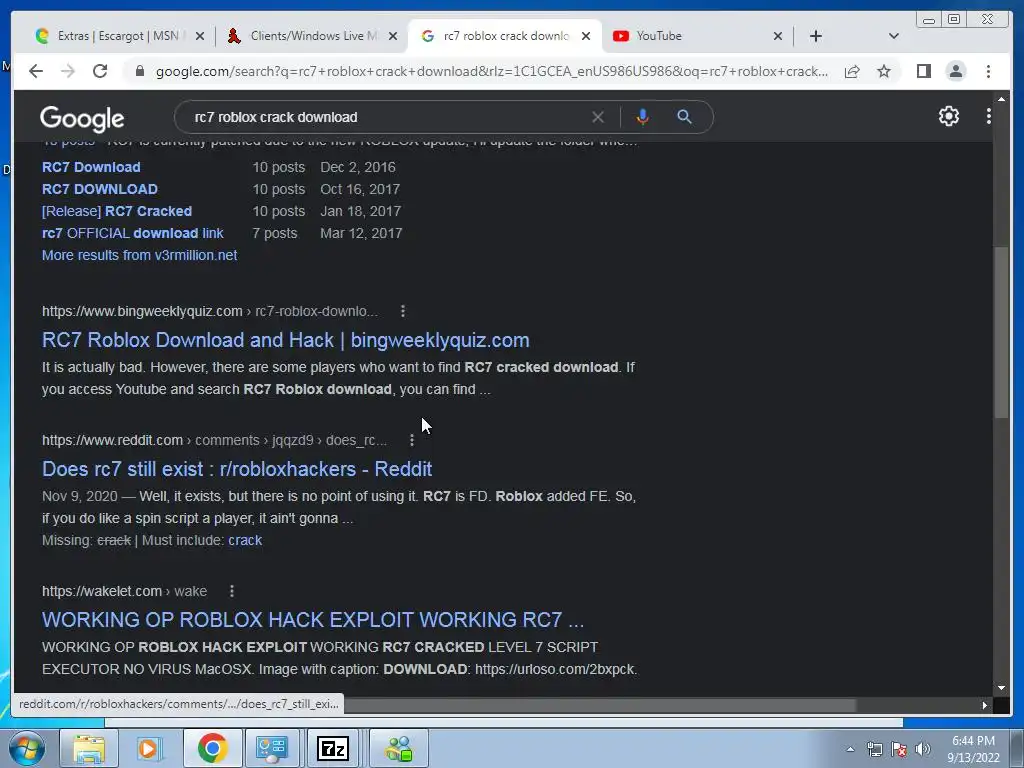
Task: Open Does rc7 still exist Reddit result
Action: point(237,469)
